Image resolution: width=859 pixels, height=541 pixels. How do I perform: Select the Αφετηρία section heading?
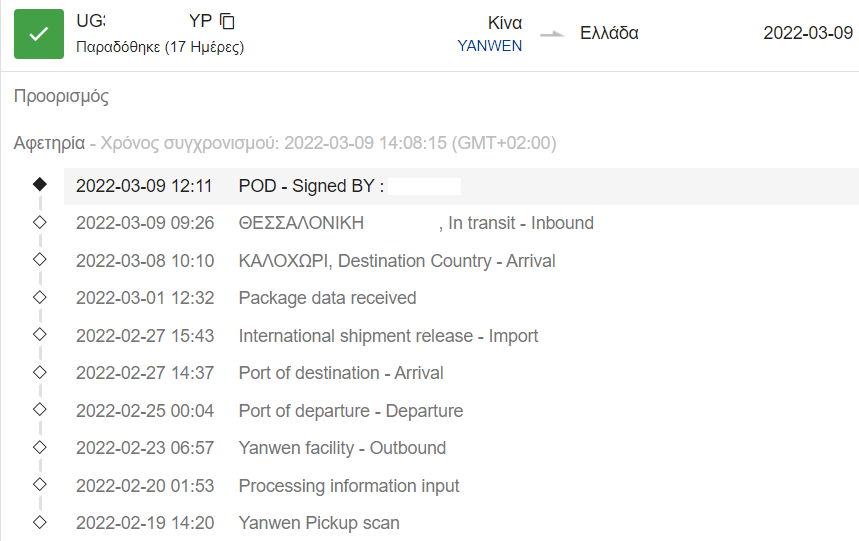pos(49,143)
